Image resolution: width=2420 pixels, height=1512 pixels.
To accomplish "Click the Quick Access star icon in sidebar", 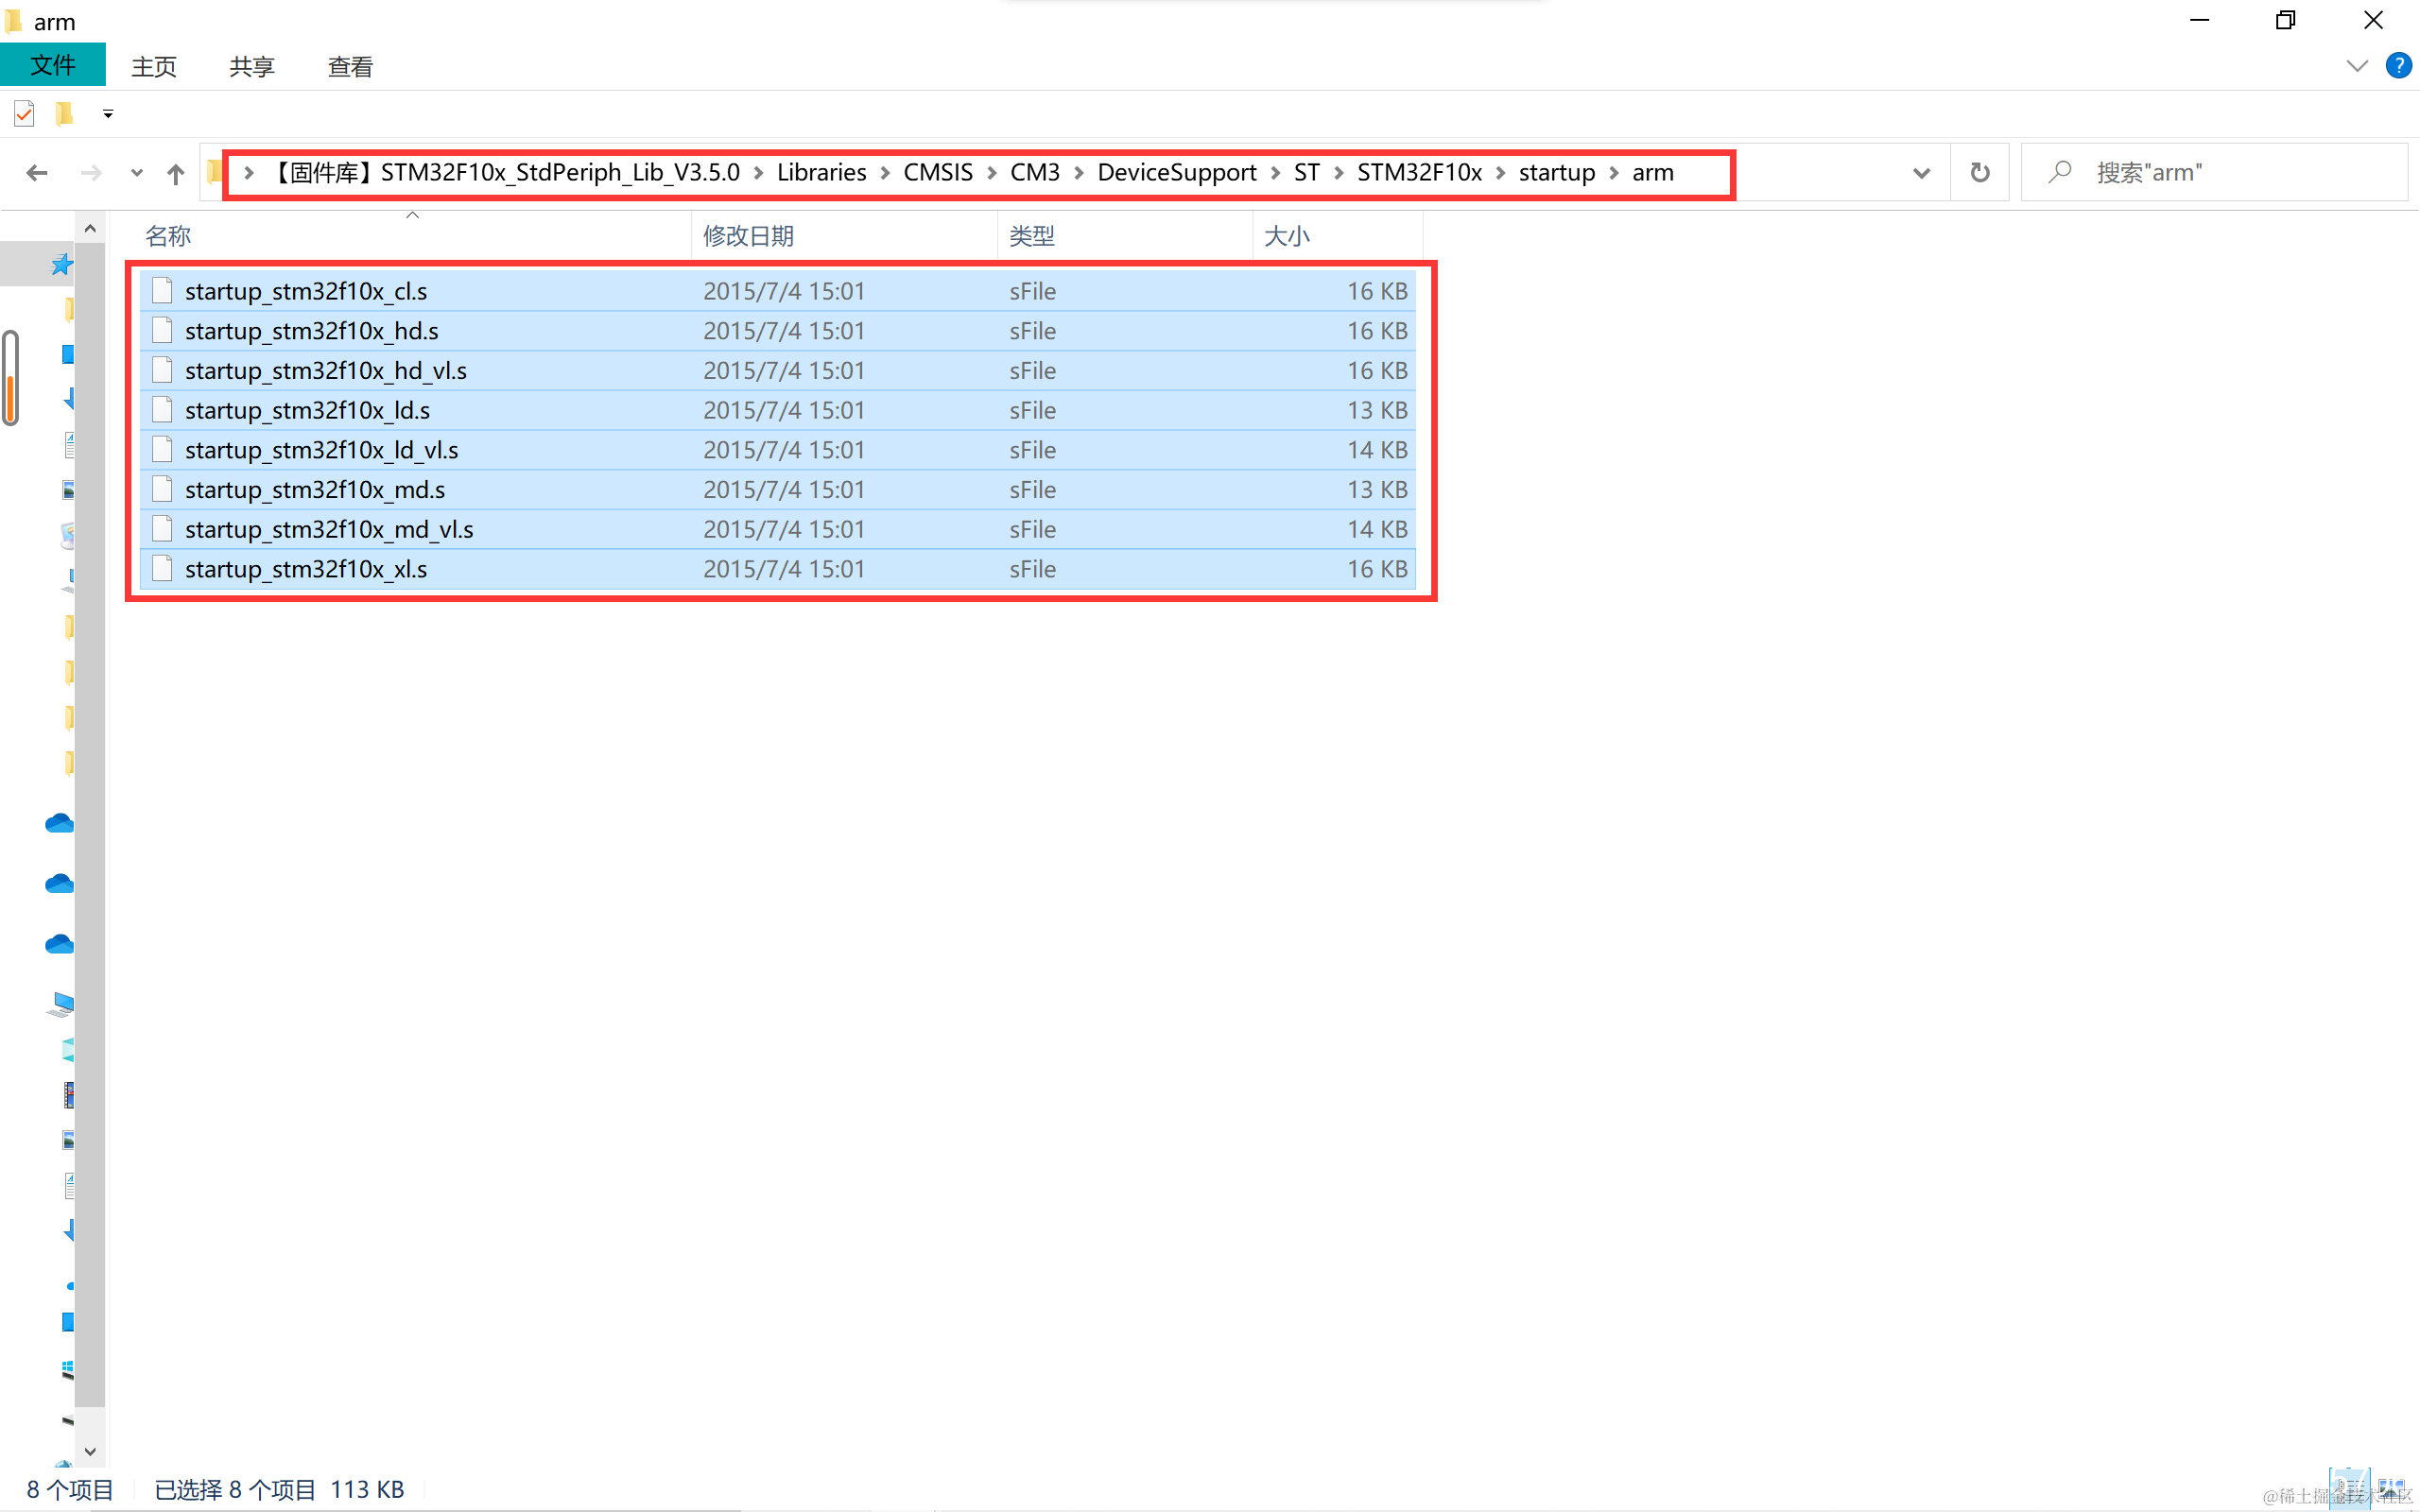I will (61, 264).
